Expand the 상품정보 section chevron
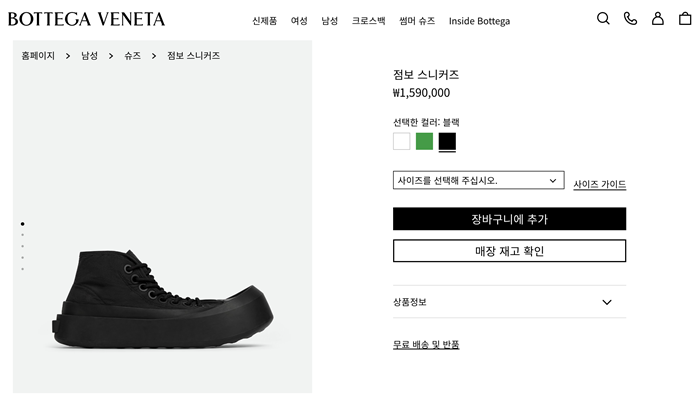The image size is (700, 401). pyautogui.click(x=607, y=302)
